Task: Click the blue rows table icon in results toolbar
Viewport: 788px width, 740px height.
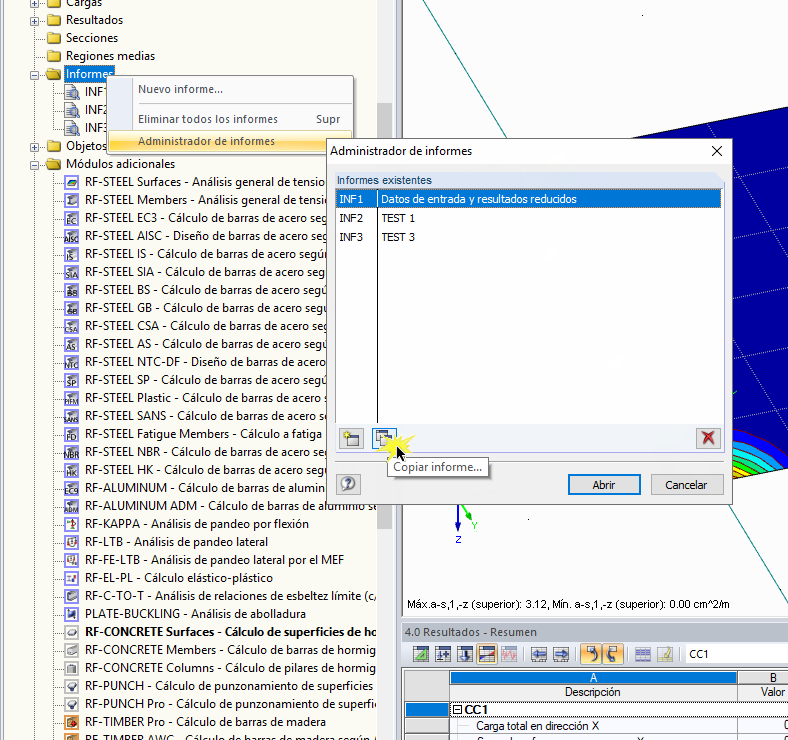Action: coord(643,654)
